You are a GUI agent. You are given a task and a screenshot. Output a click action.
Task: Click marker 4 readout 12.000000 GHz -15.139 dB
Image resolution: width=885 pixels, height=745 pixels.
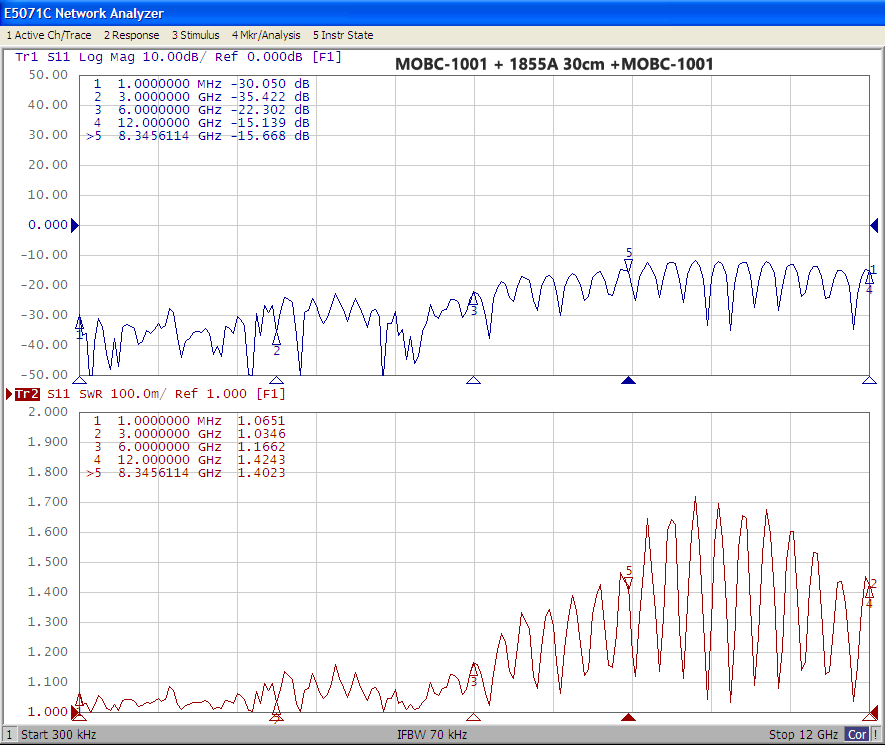201,123
